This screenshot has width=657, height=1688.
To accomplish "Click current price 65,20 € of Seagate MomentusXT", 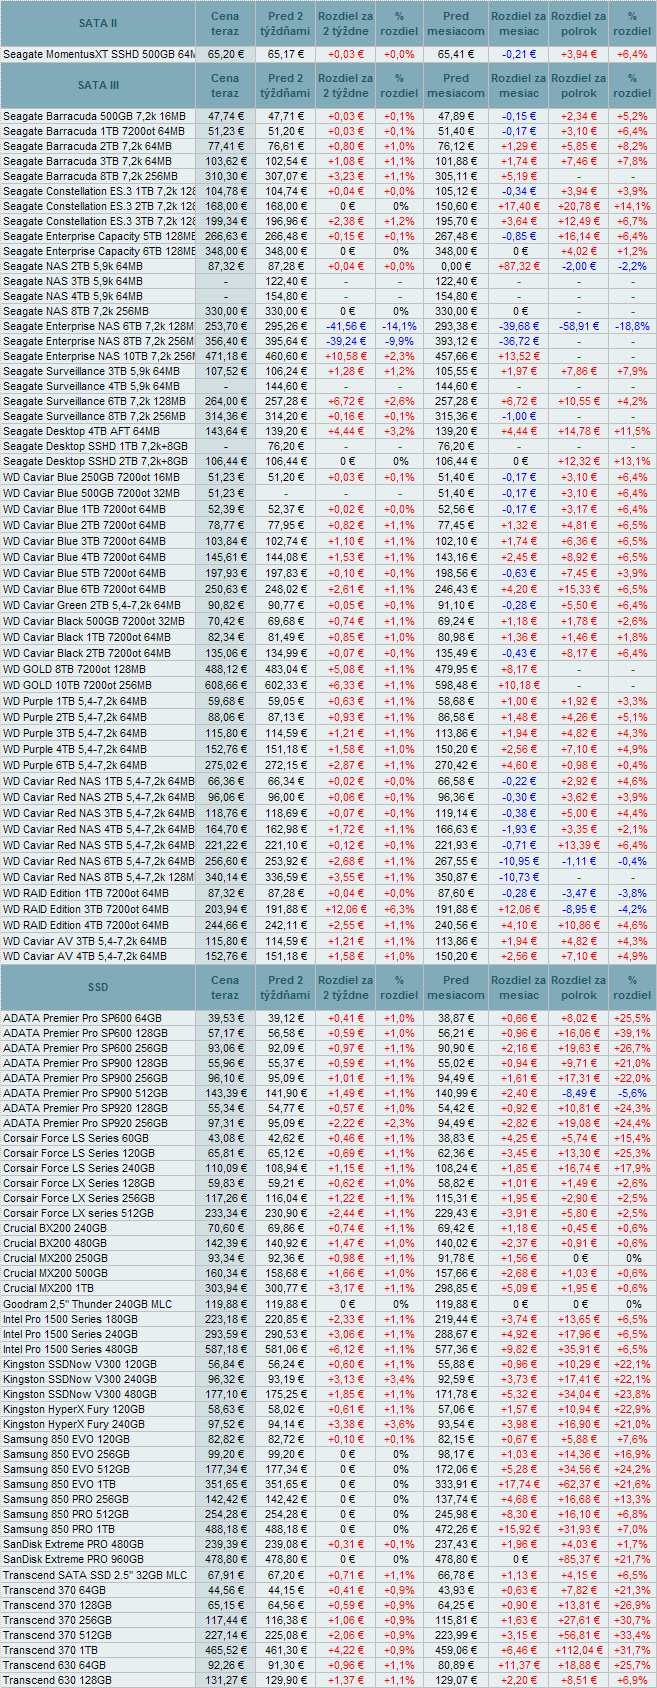I will click(x=226, y=54).
